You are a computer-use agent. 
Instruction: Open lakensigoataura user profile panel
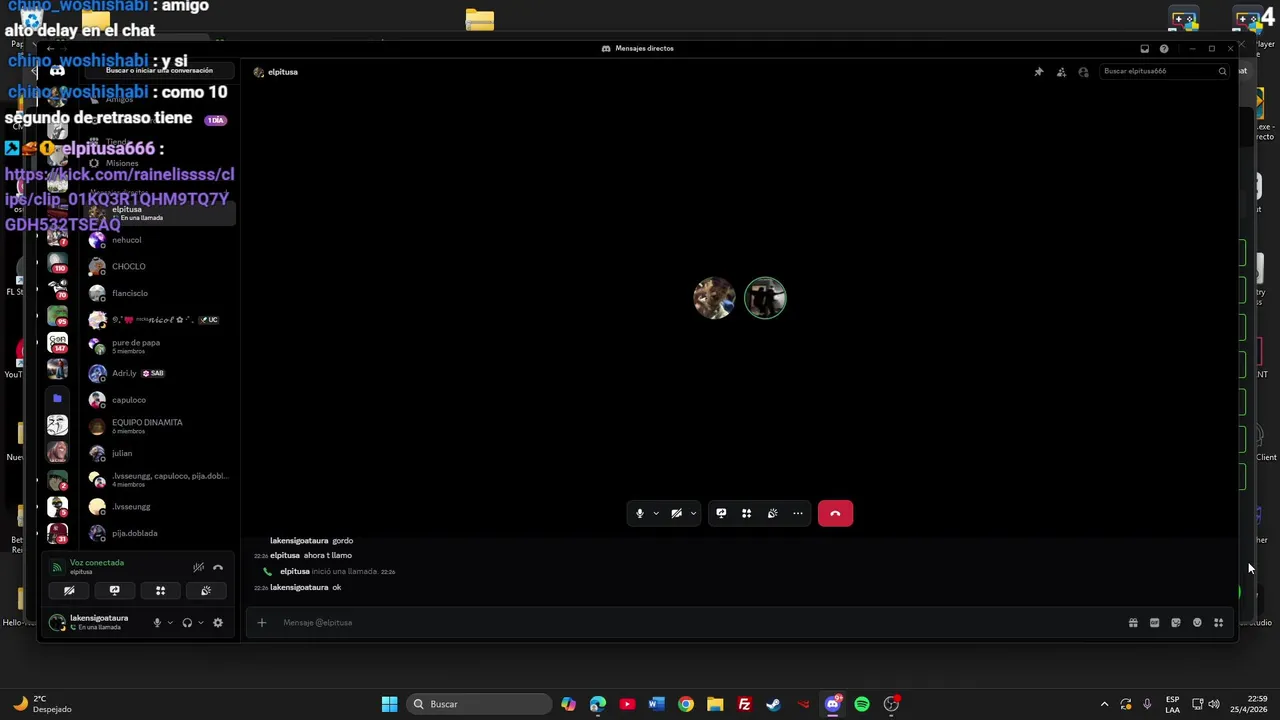95,622
